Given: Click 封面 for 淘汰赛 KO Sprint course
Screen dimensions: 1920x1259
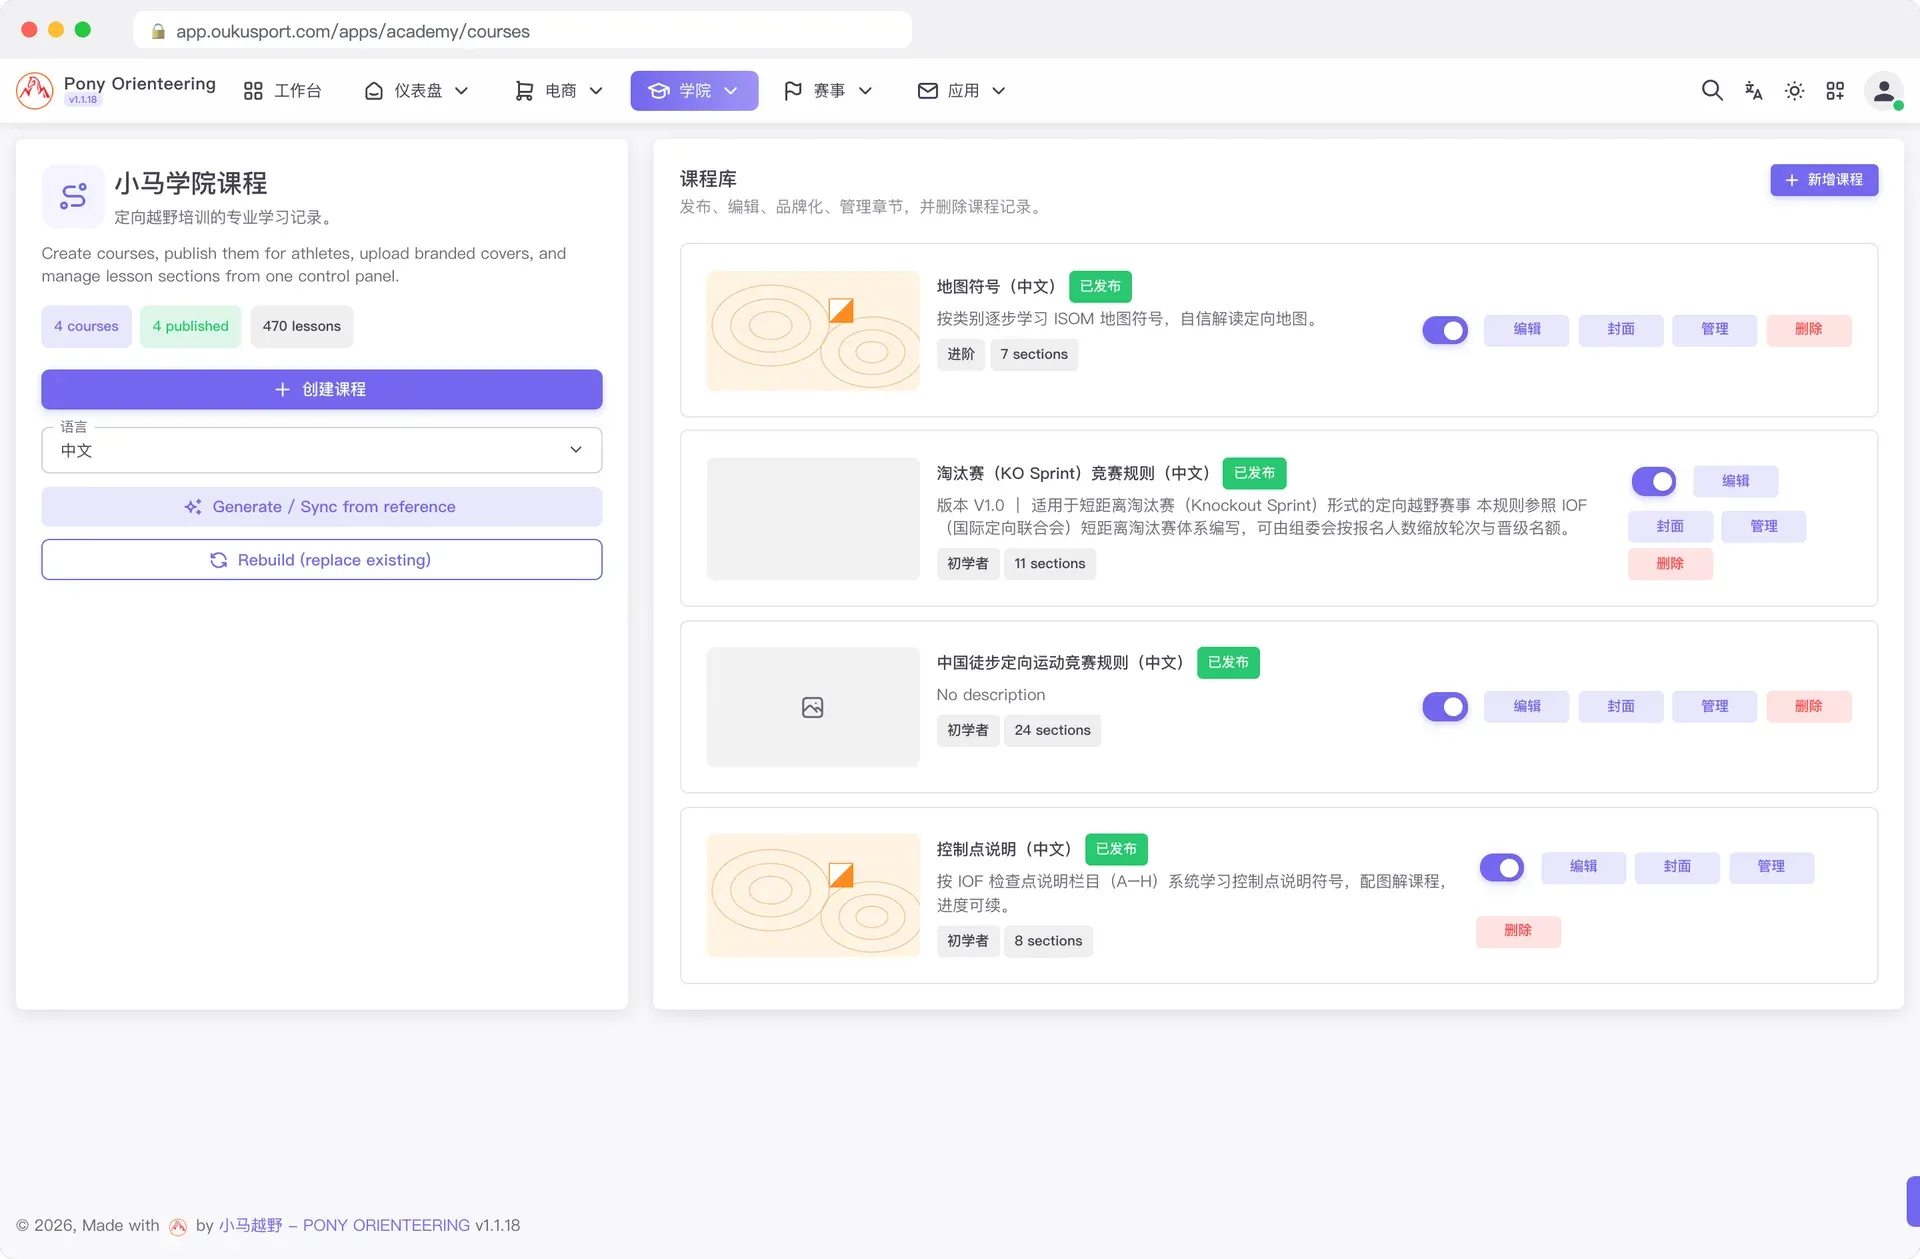Looking at the screenshot, I should [1670, 527].
